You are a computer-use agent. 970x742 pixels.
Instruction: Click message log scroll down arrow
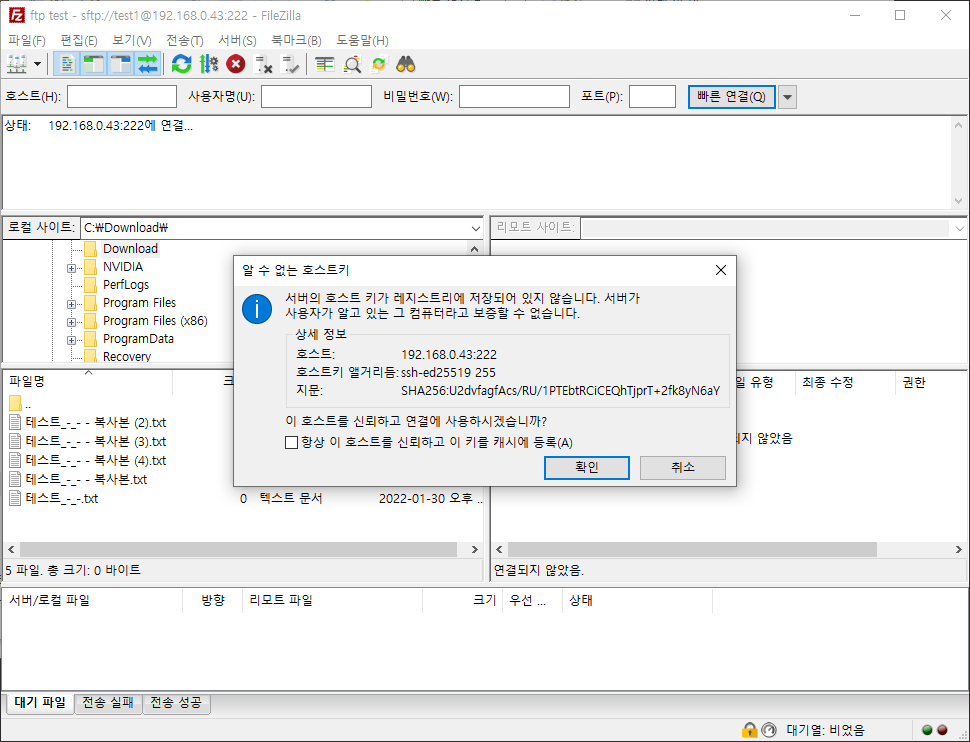point(958,201)
